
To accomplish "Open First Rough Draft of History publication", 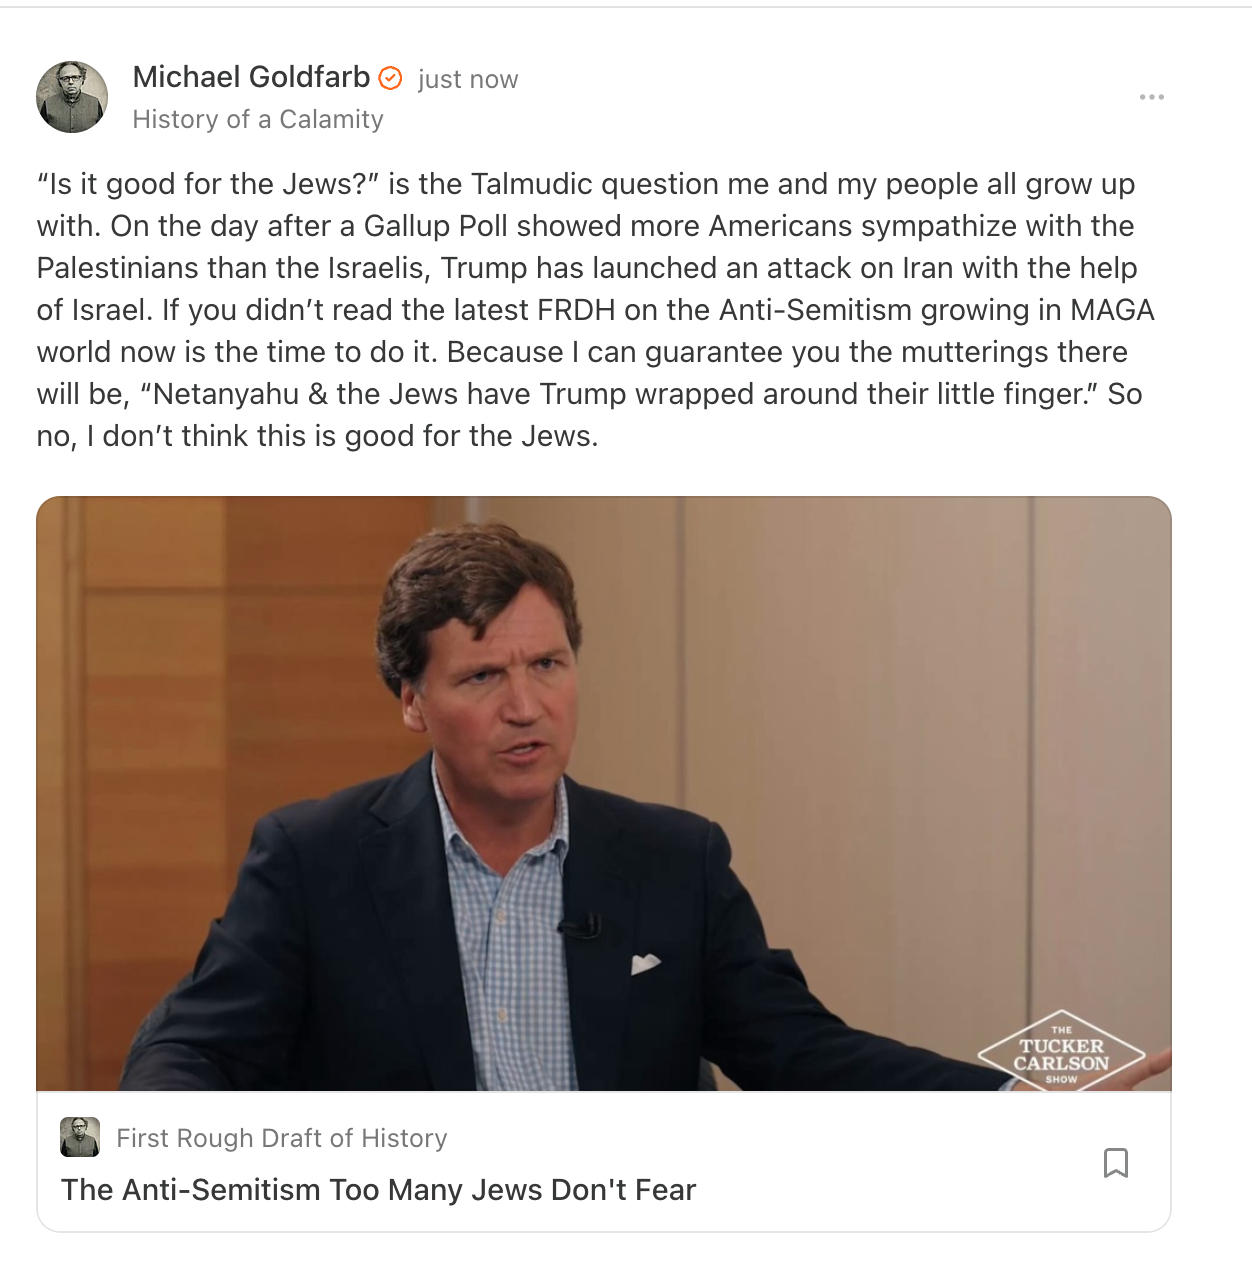I will coord(282,1138).
